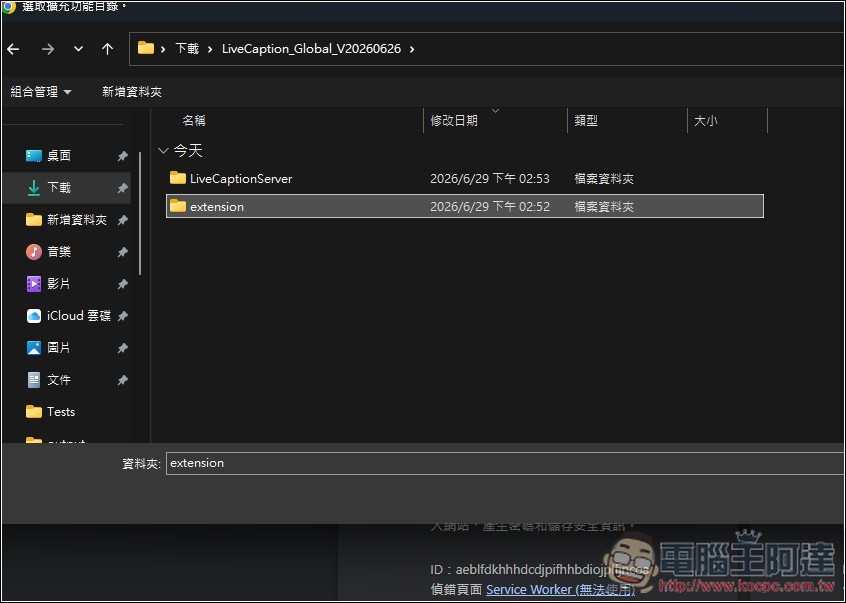Image resolution: width=846 pixels, height=603 pixels.
Task: Open 新增資料夾 in the sidebar
Action: click(66, 220)
